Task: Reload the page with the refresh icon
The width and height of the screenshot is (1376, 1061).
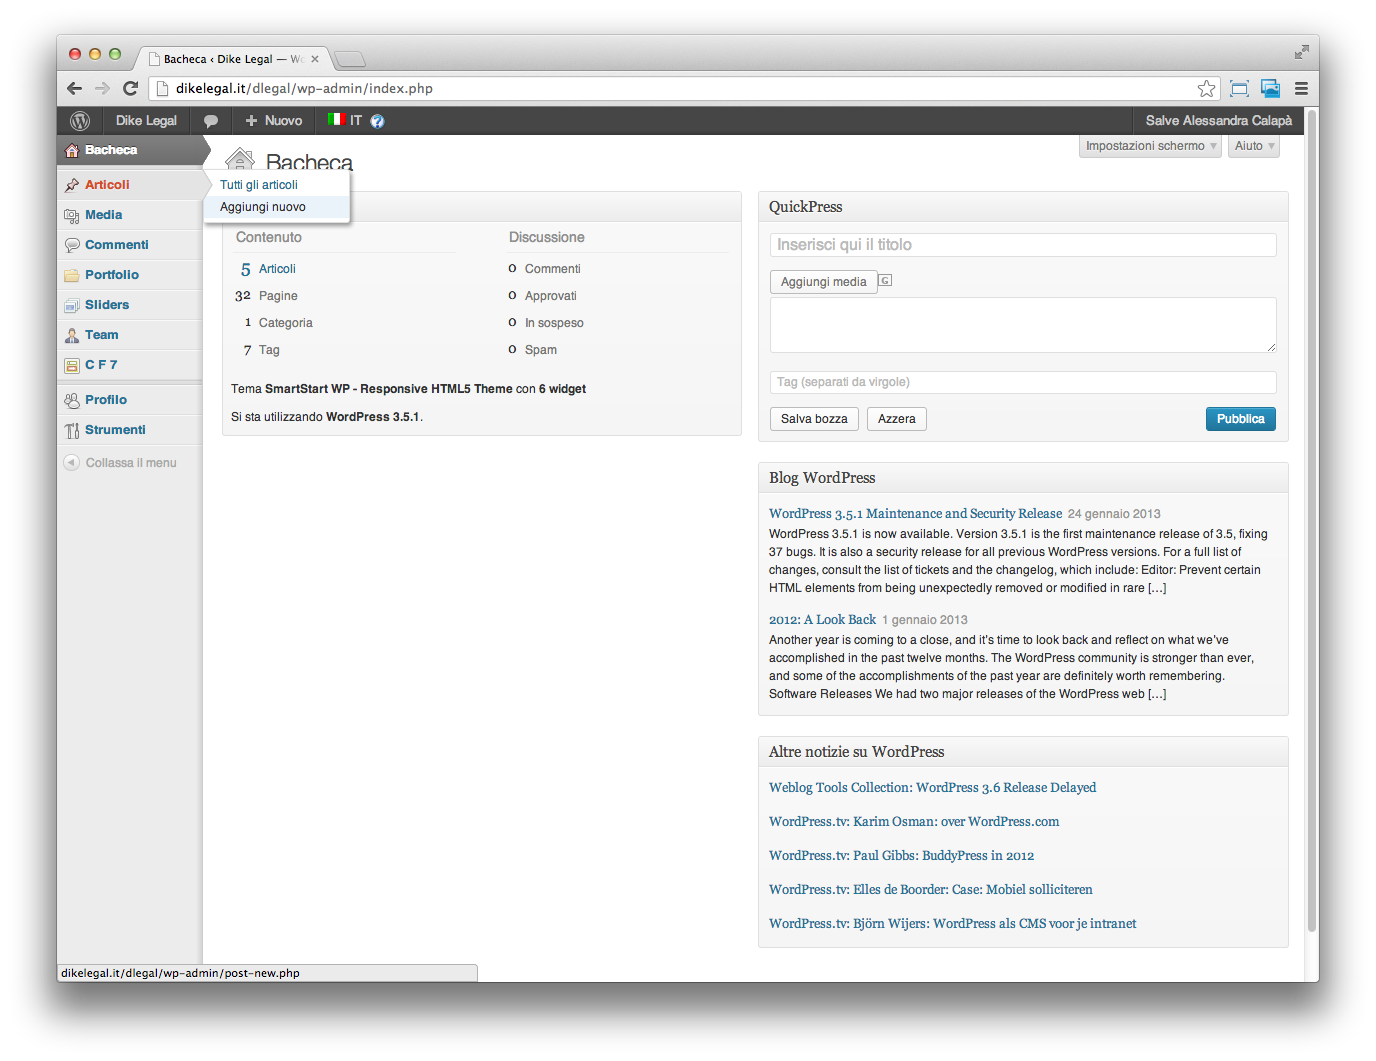Action: coord(130,88)
